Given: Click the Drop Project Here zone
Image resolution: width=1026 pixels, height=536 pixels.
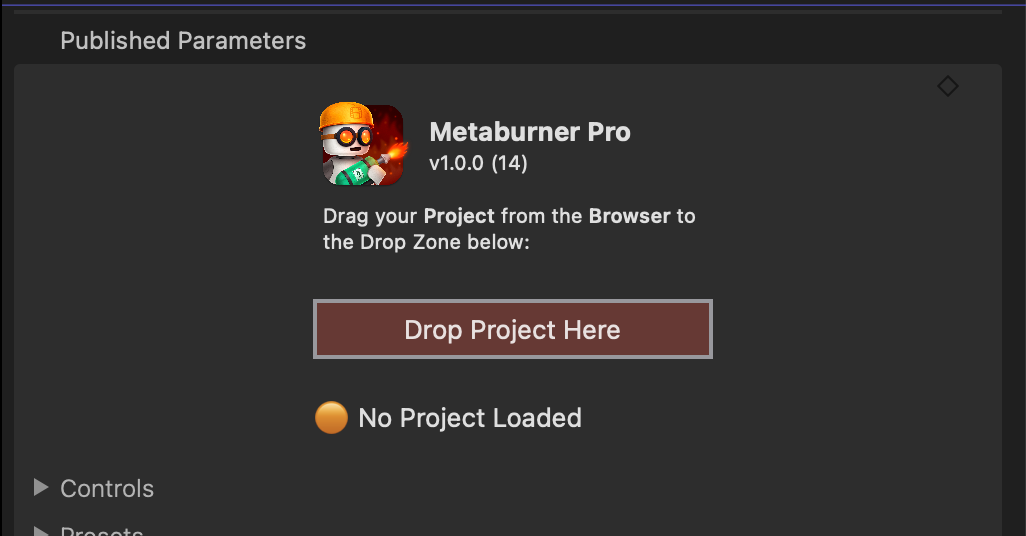Looking at the screenshot, I should point(512,329).
